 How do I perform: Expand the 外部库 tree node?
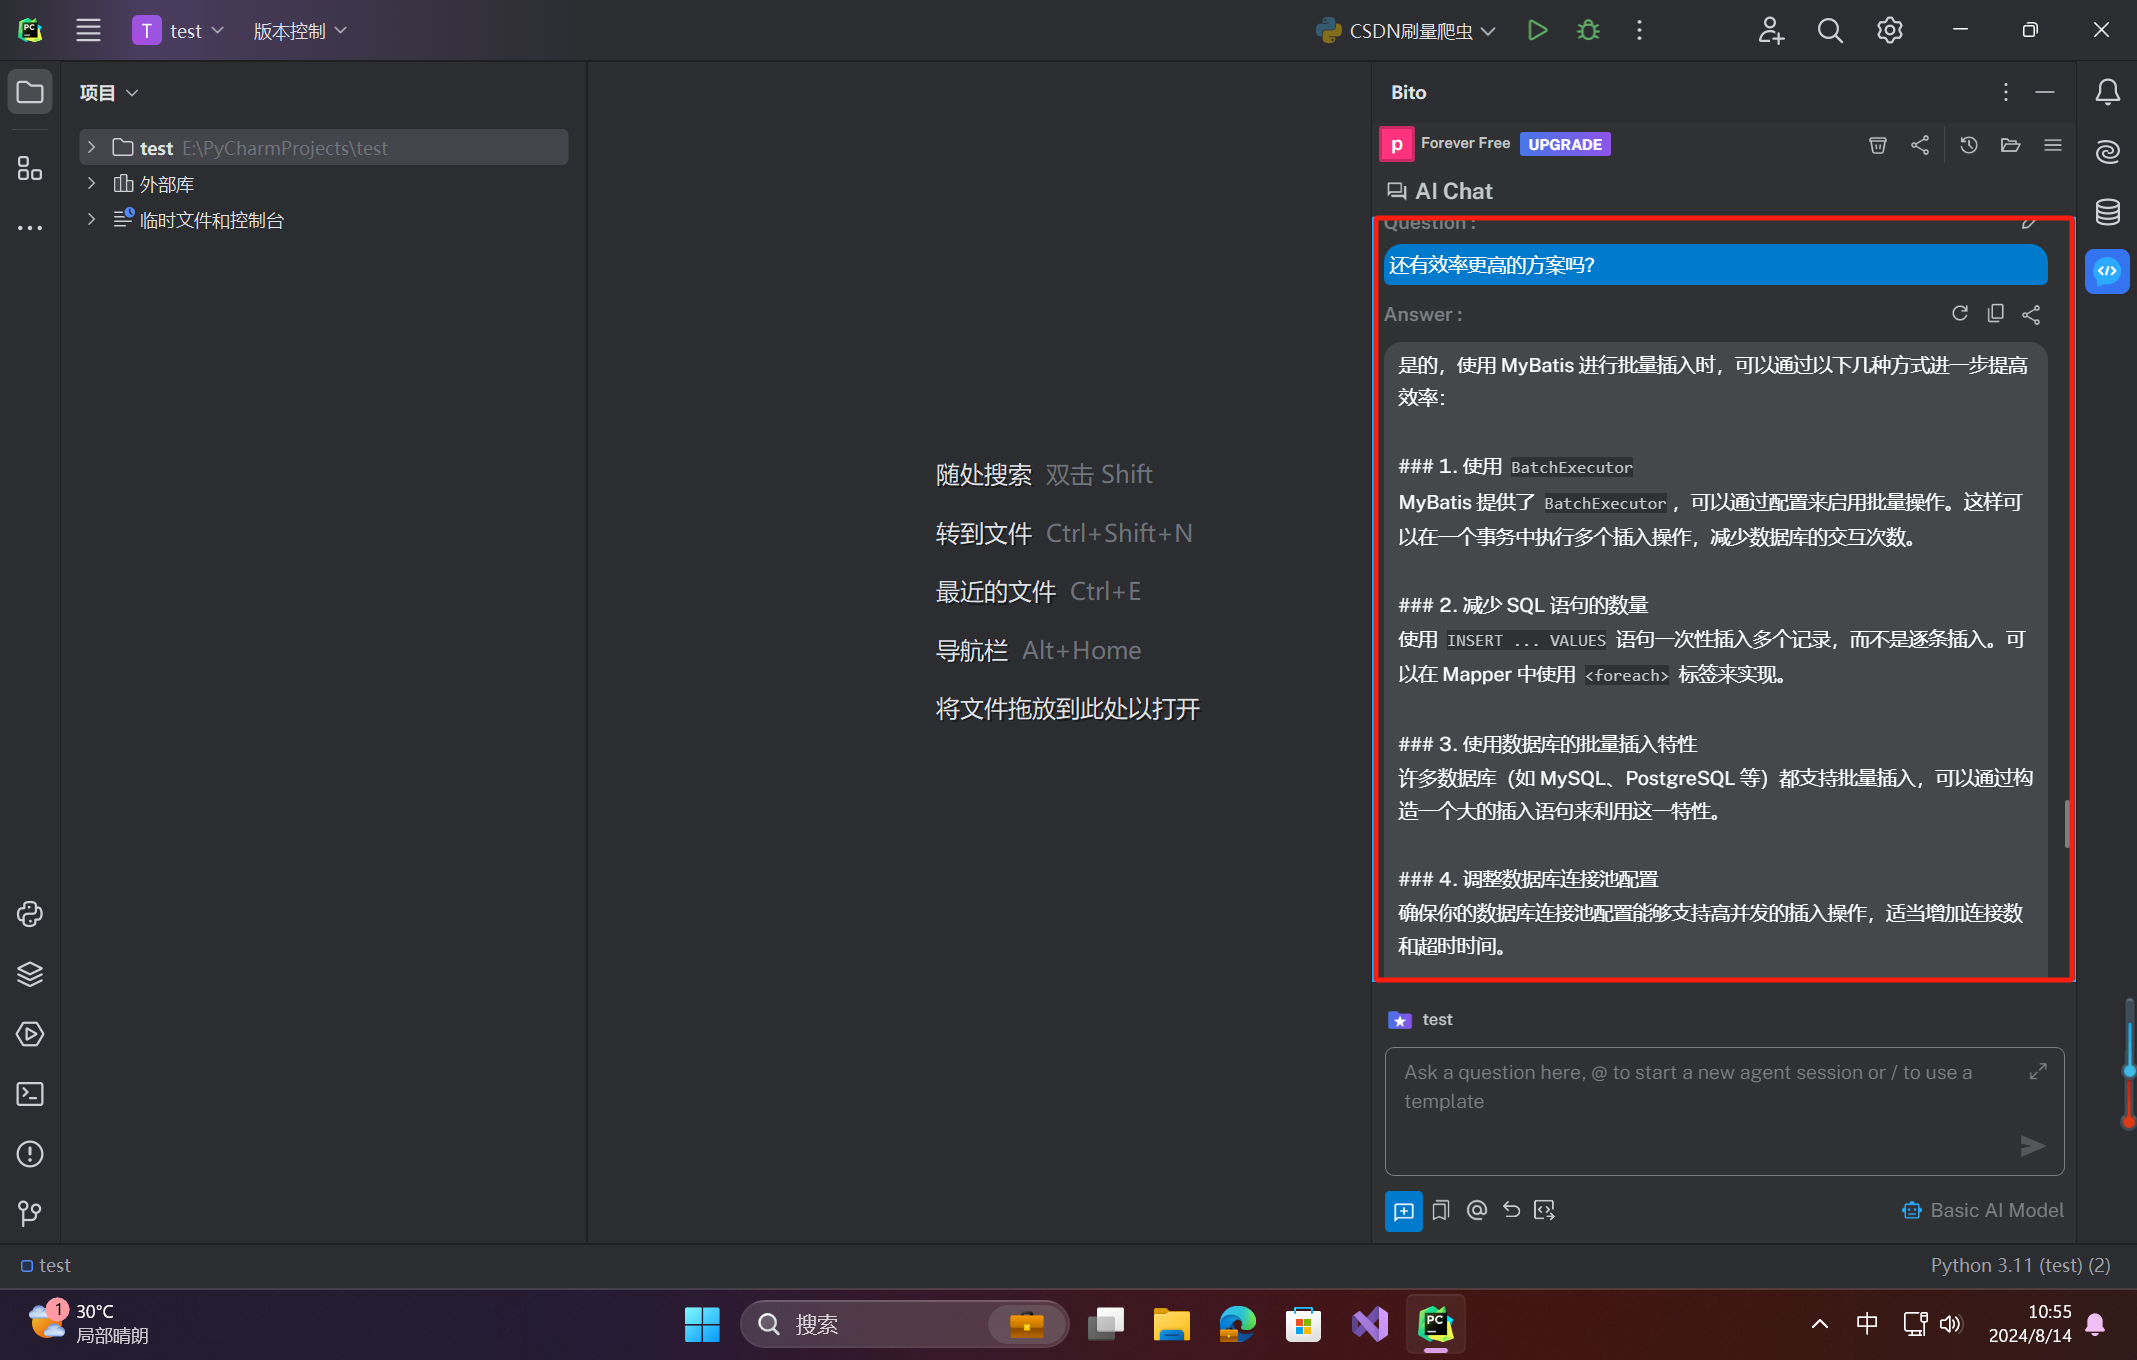[91, 184]
